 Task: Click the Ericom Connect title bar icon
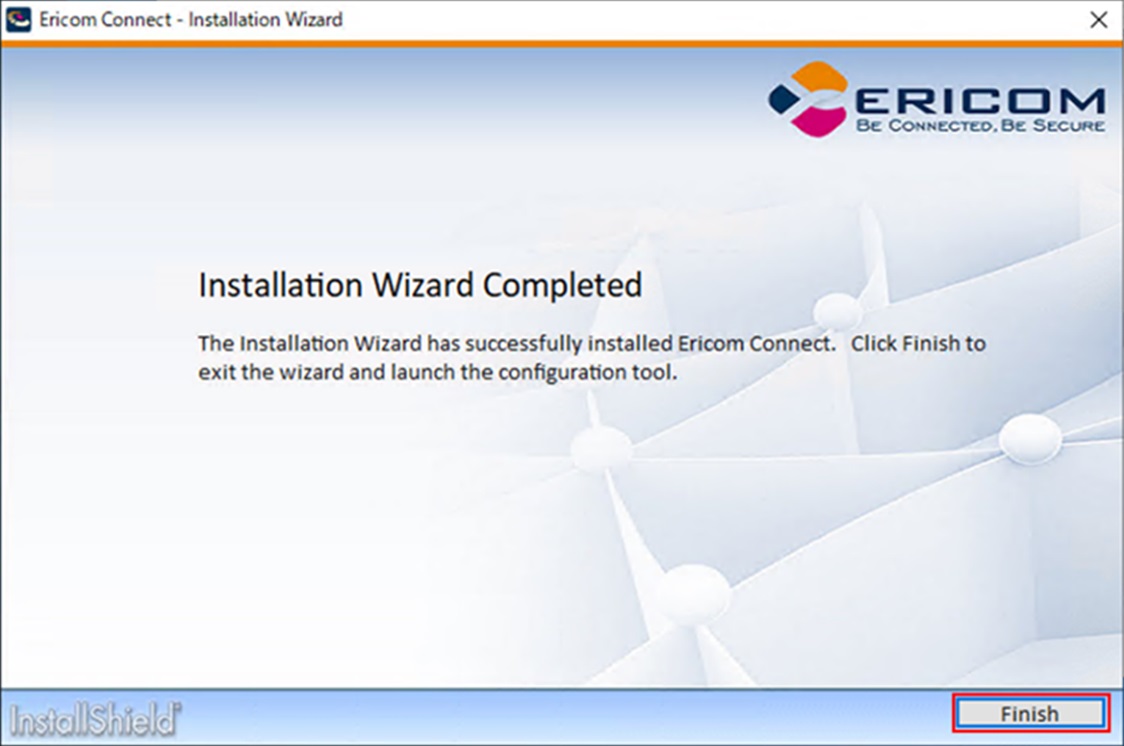(x=18, y=19)
